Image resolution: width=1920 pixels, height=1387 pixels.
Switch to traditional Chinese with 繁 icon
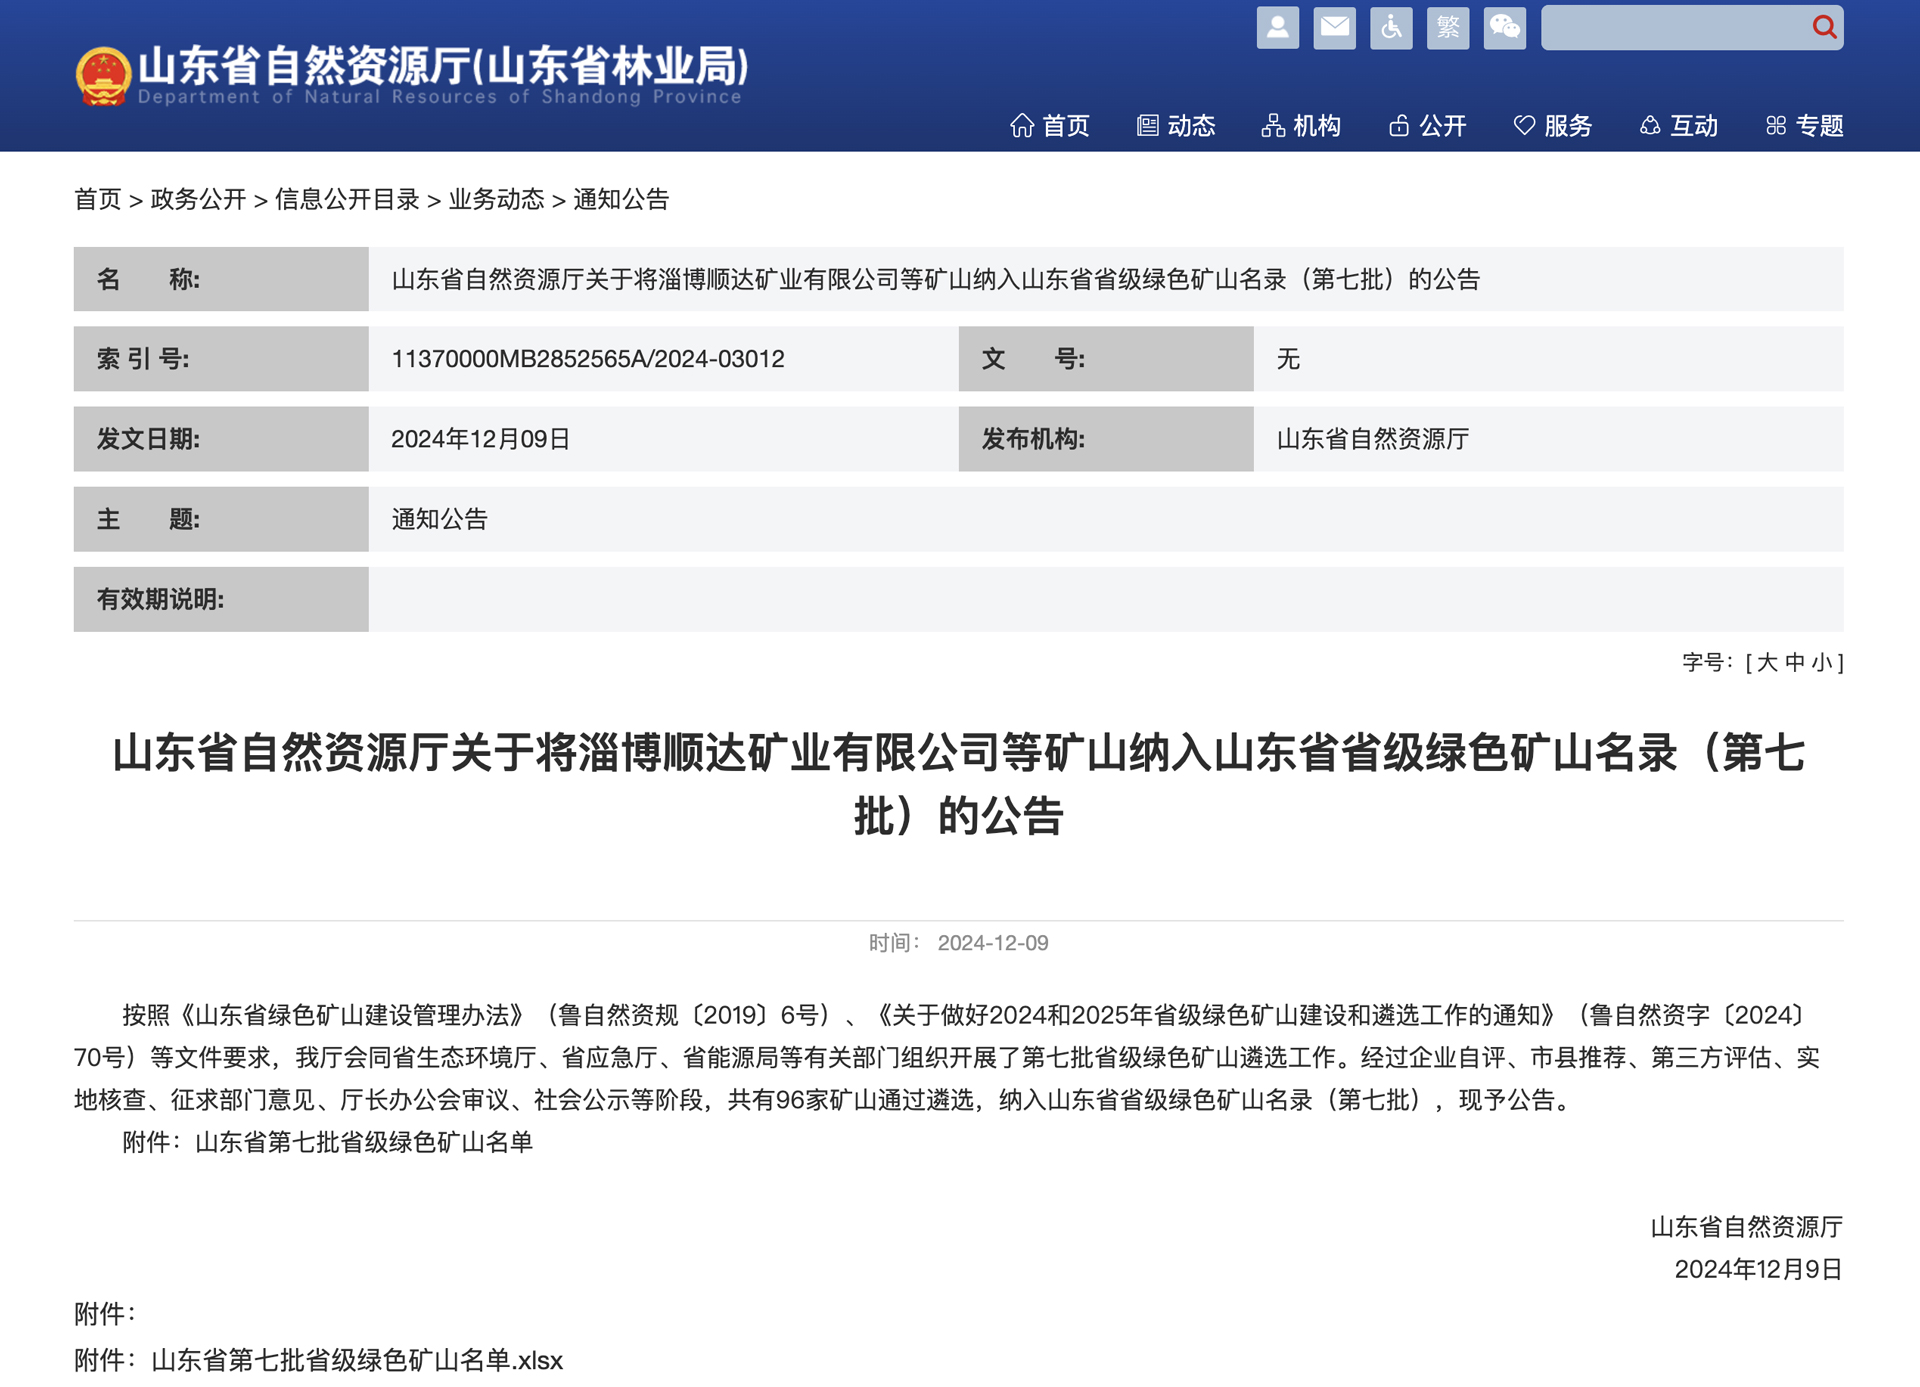pyautogui.click(x=1448, y=27)
